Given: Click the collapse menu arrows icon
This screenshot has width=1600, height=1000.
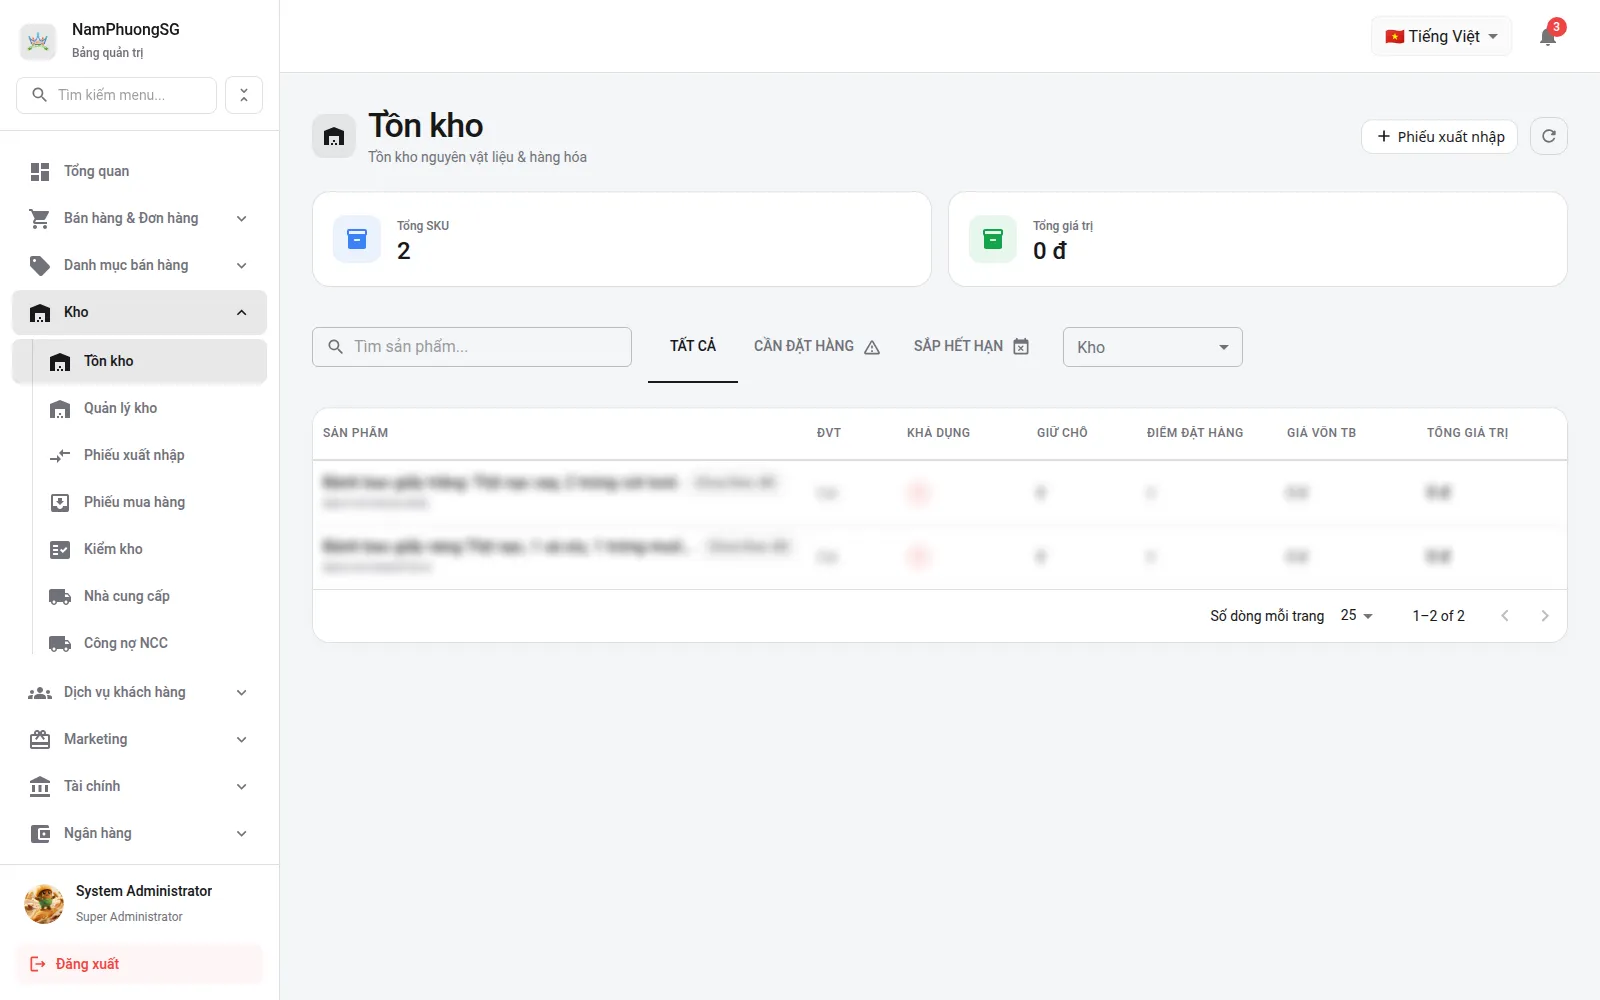Looking at the screenshot, I should click(x=244, y=95).
